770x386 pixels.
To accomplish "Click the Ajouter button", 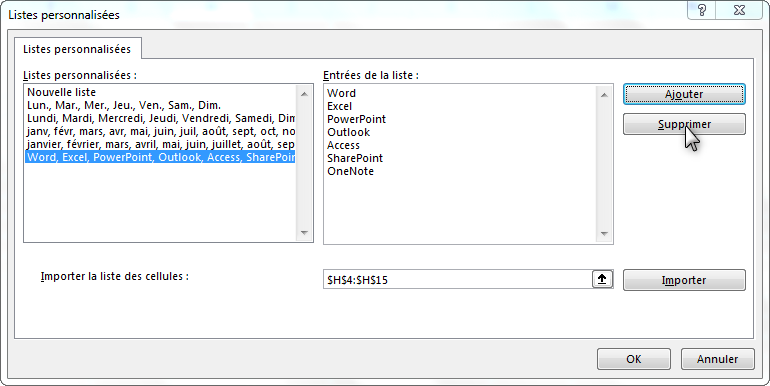I will 684,94.
